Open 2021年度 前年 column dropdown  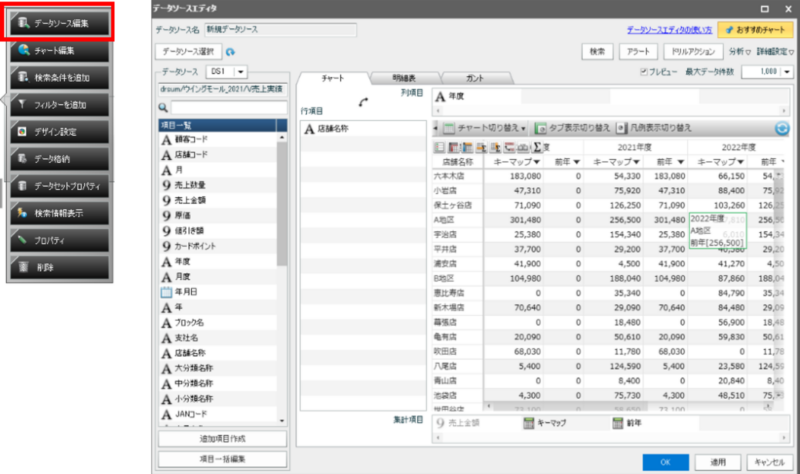681,162
